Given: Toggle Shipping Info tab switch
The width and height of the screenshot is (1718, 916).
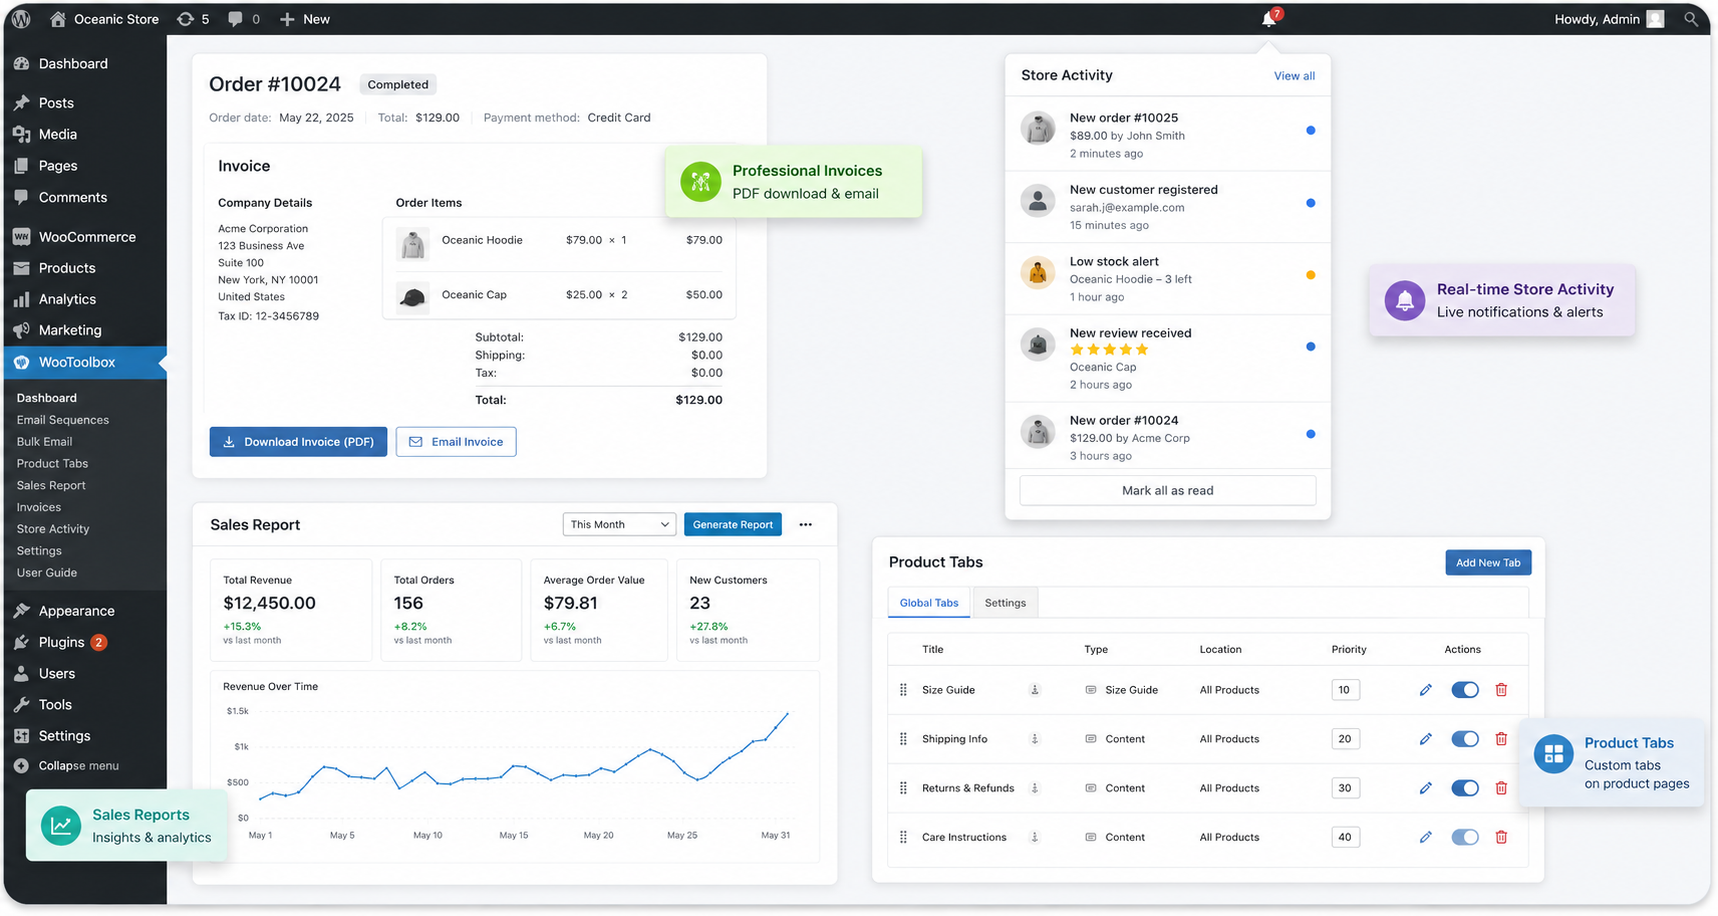Looking at the screenshot, I should (x=1465, y=739).
